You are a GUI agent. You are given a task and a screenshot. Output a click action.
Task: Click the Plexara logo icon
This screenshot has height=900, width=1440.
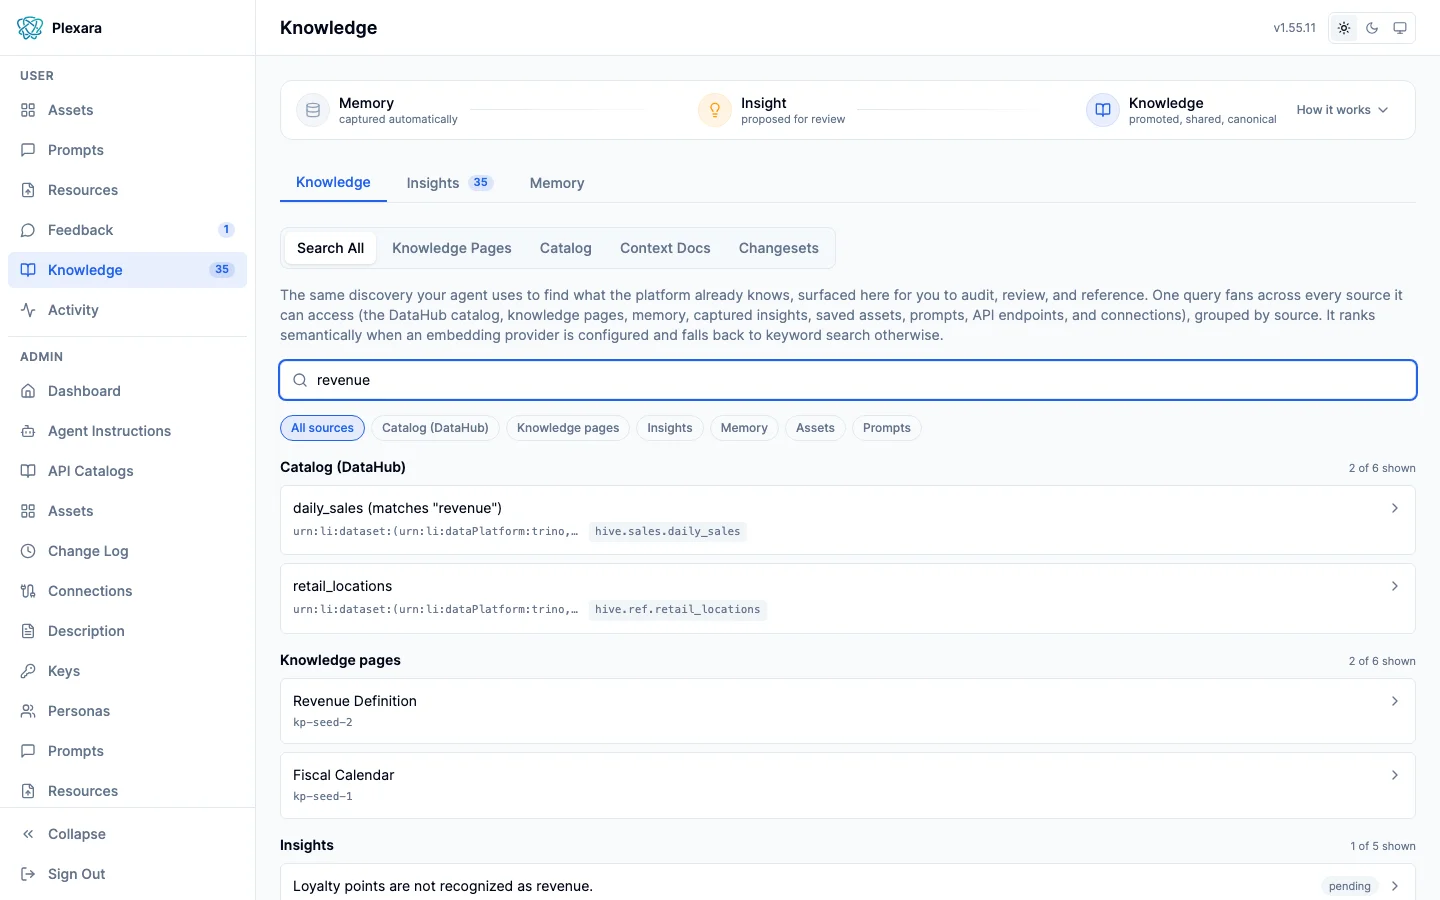coord(30,28)
